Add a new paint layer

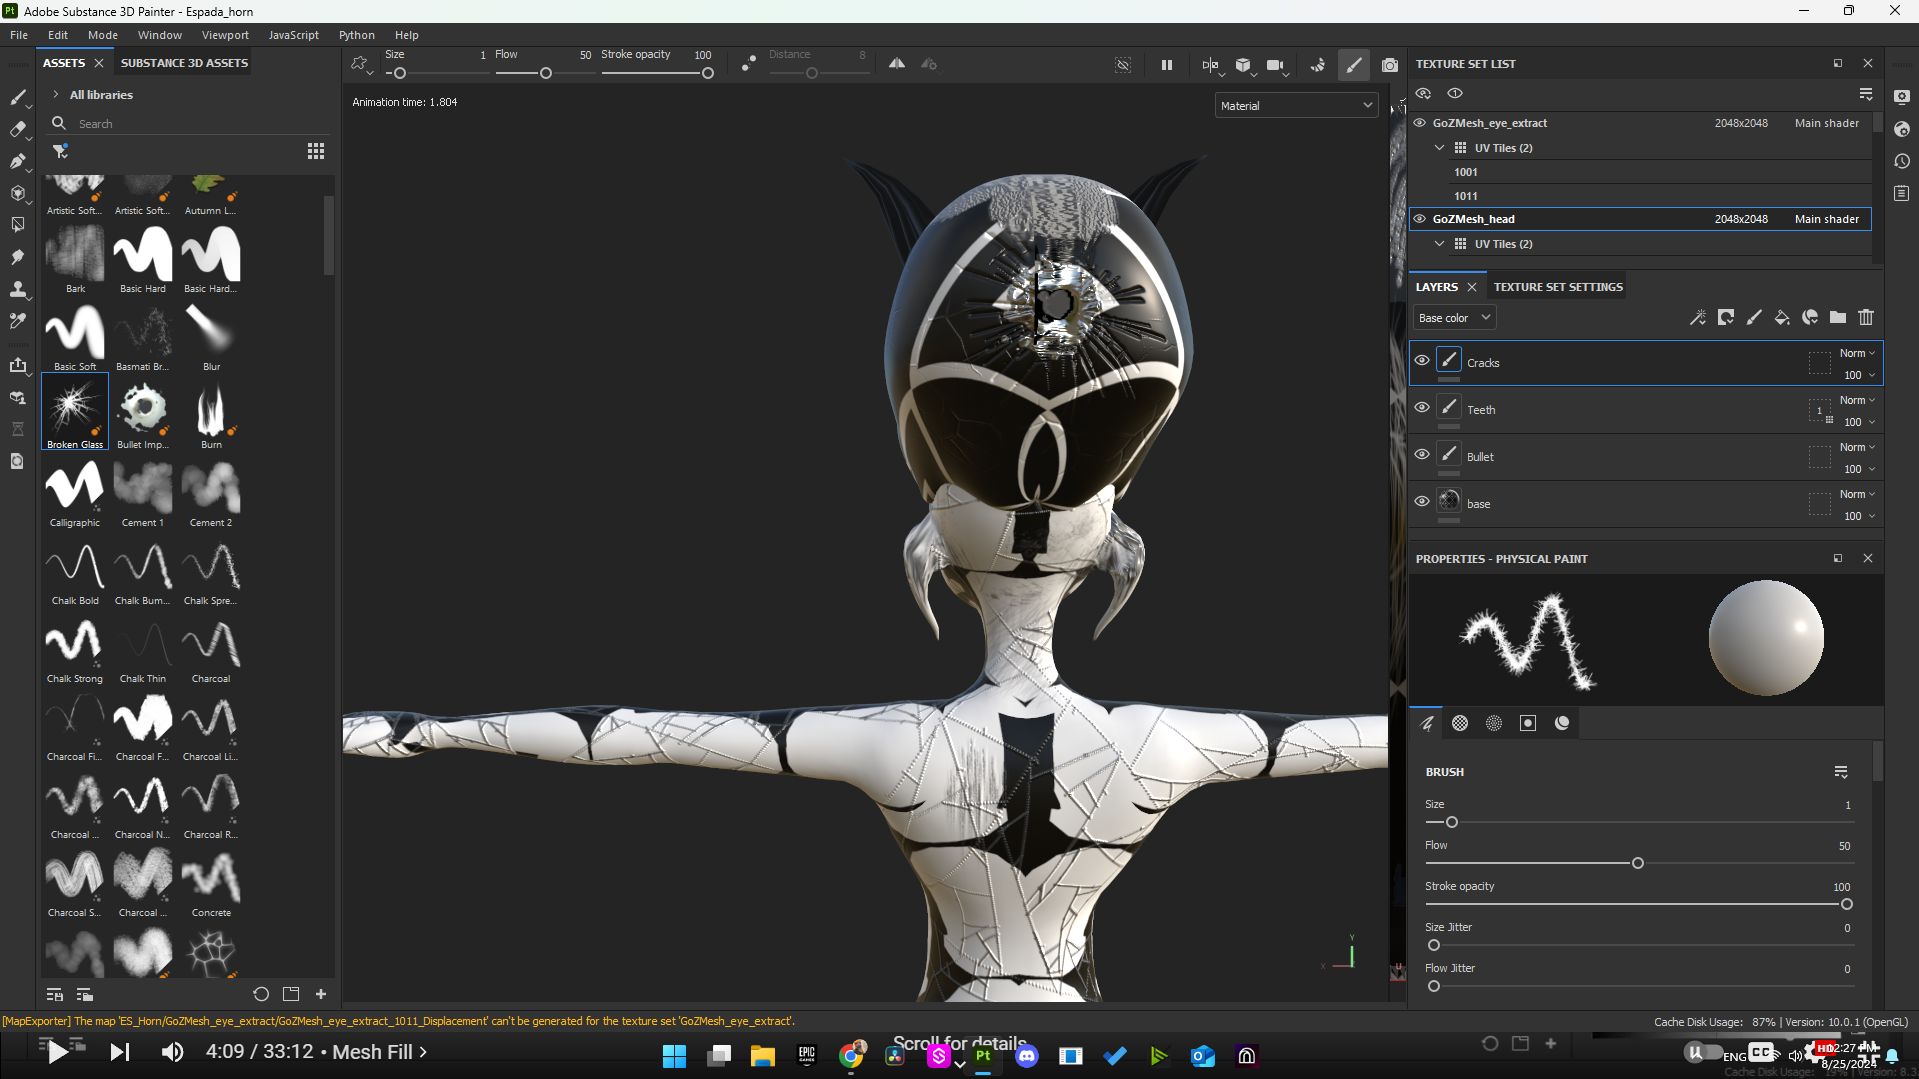[1754, 318]
